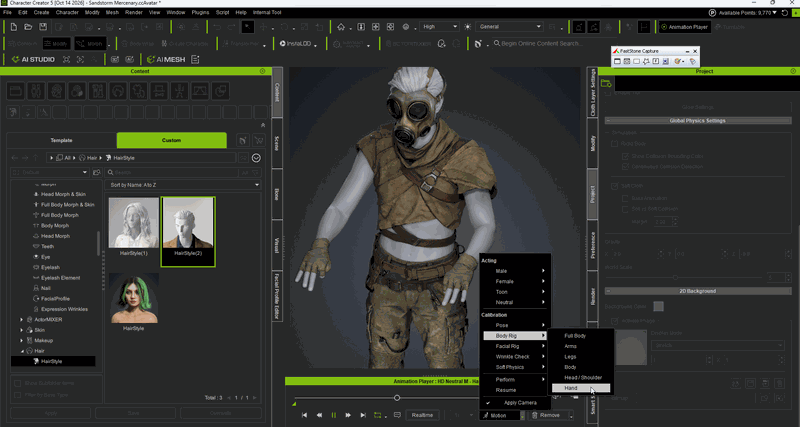
Task: Click the Morph toolbar button
Action: [91, 44]
